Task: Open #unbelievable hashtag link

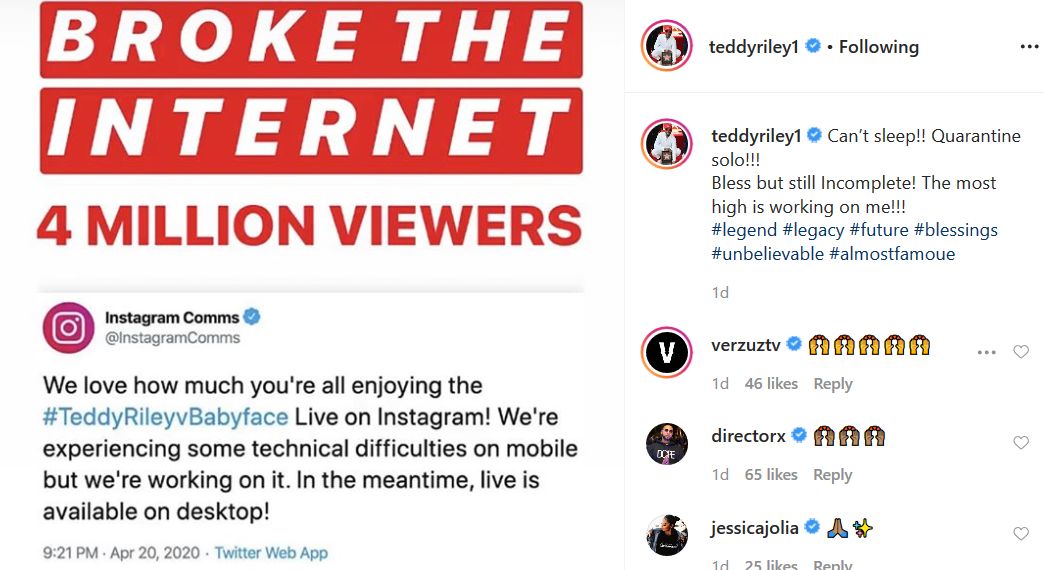Action: (x=767, y=254)
